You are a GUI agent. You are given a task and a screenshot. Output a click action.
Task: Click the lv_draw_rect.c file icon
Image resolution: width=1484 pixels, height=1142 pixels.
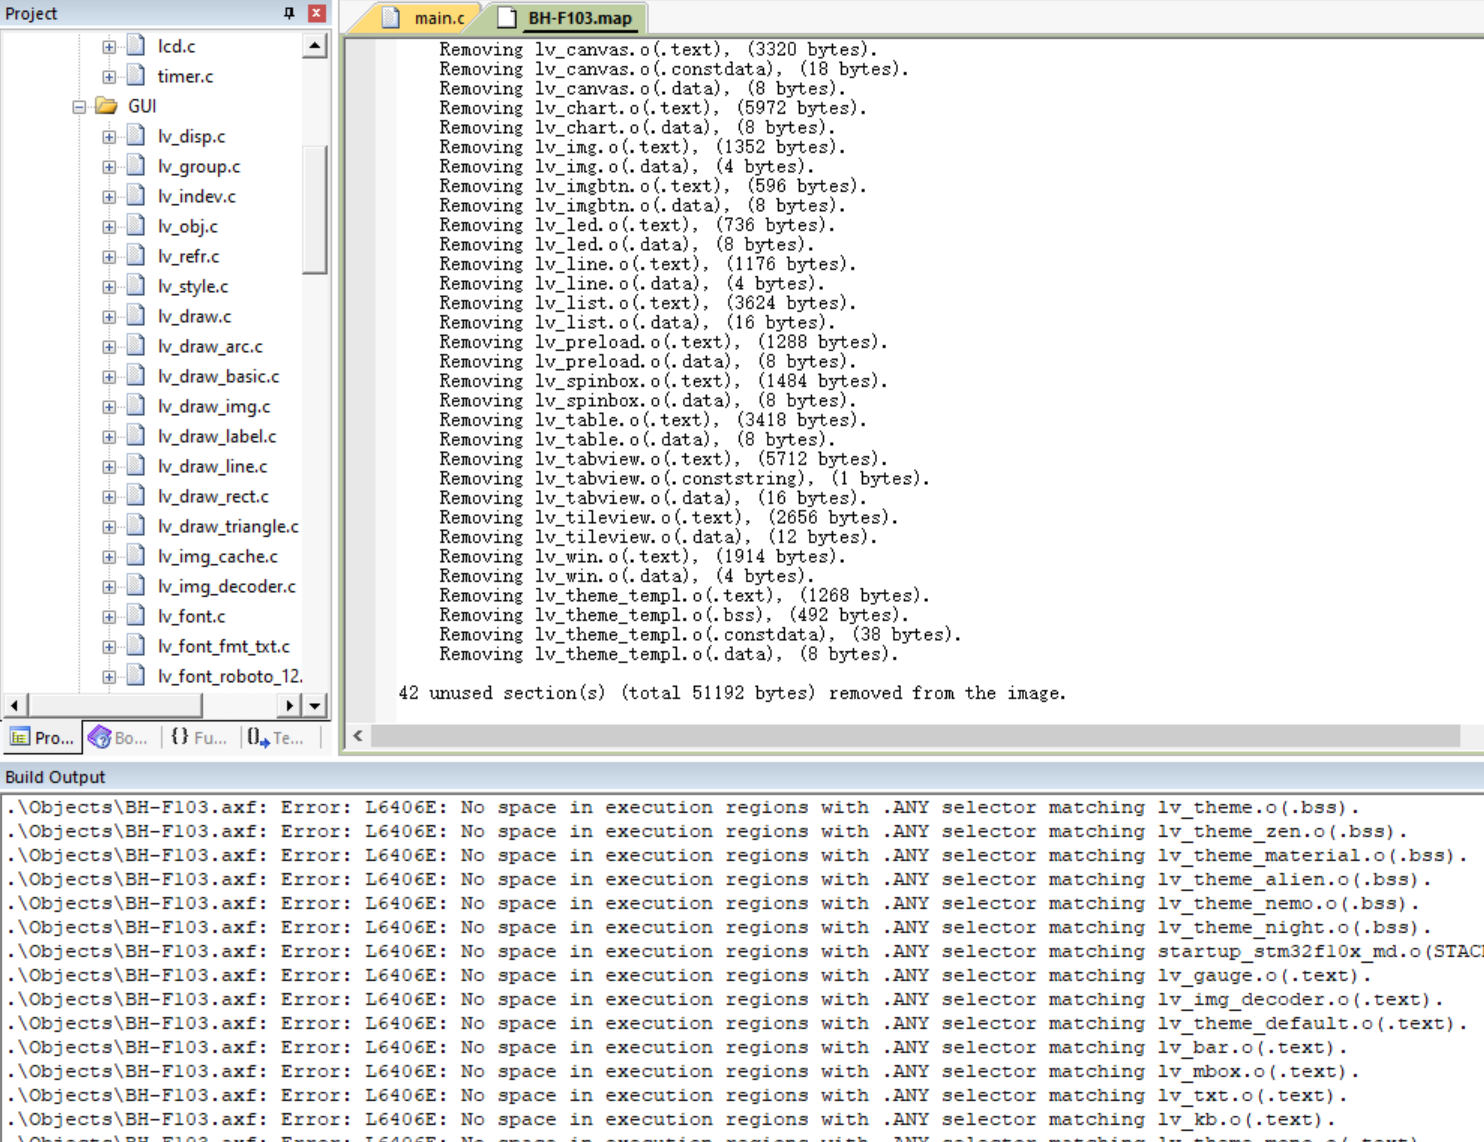pos(136,495)
